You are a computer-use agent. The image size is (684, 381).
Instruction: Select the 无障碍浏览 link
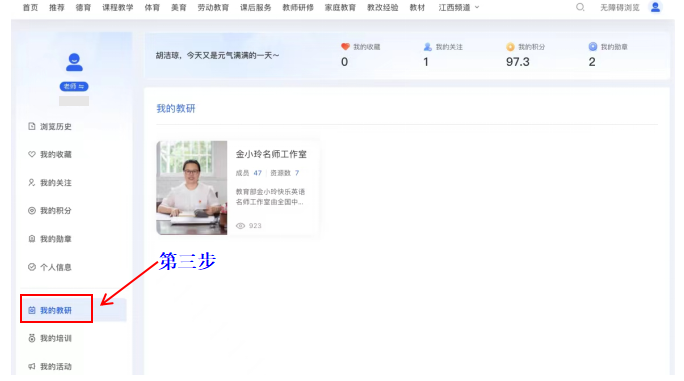(620, 7)
